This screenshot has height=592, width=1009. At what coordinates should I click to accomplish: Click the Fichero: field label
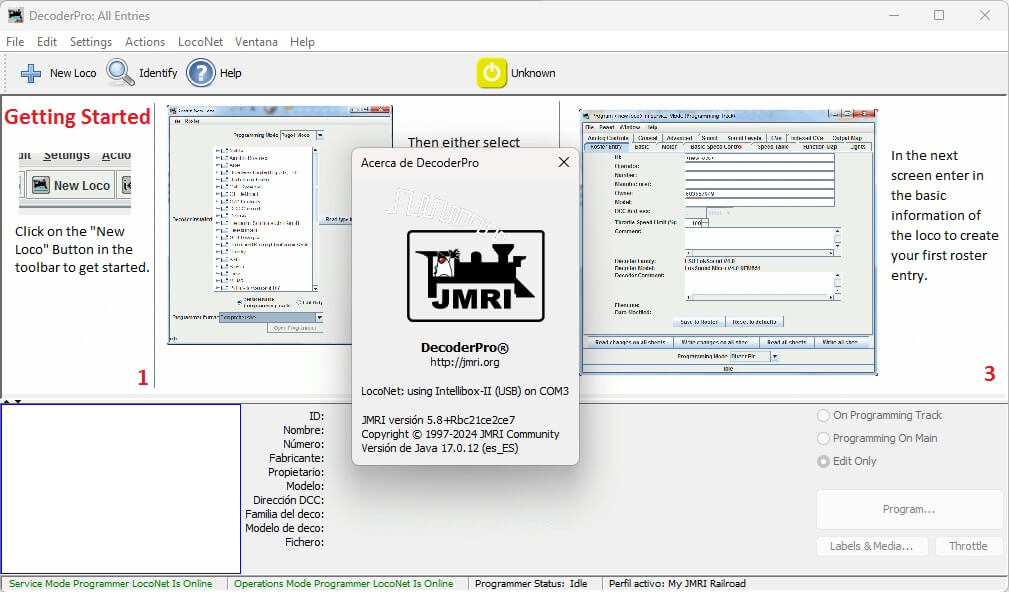click(x=304, y=542)
